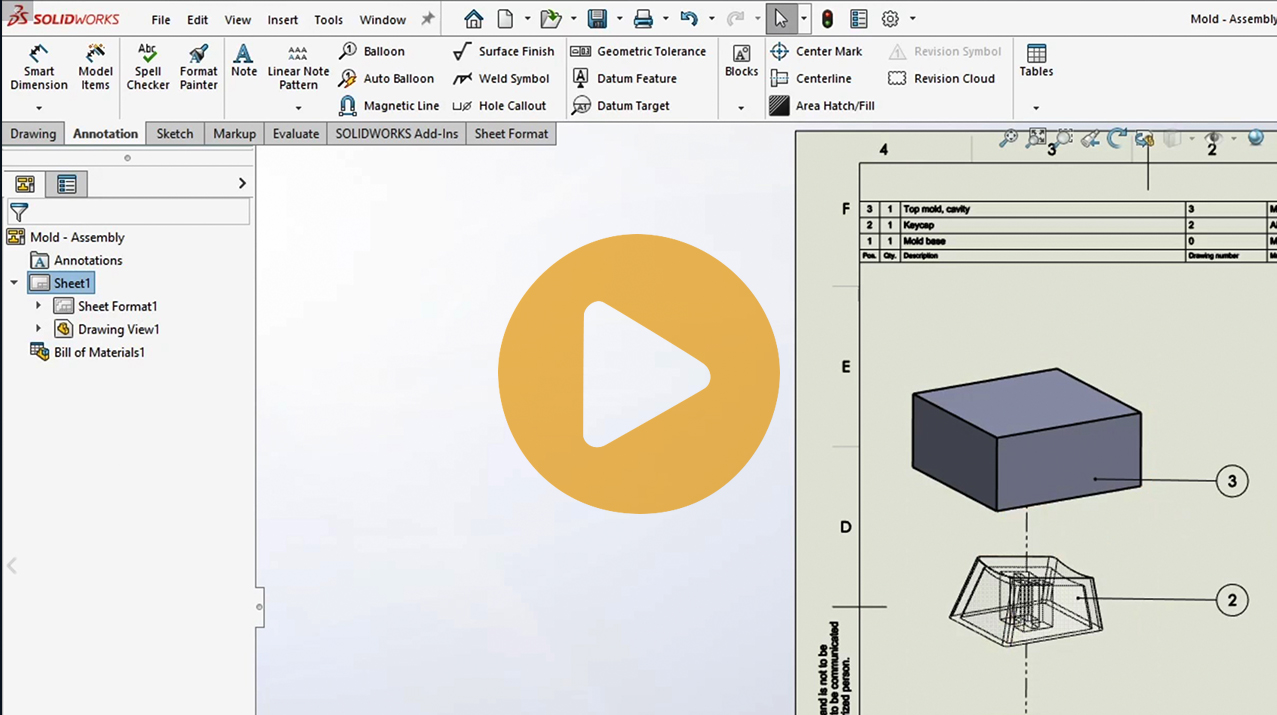Apply Area Hatch/Fill
Viewport: 1277px width, 715px height.
pyautogui.click(x=823, y=106)
